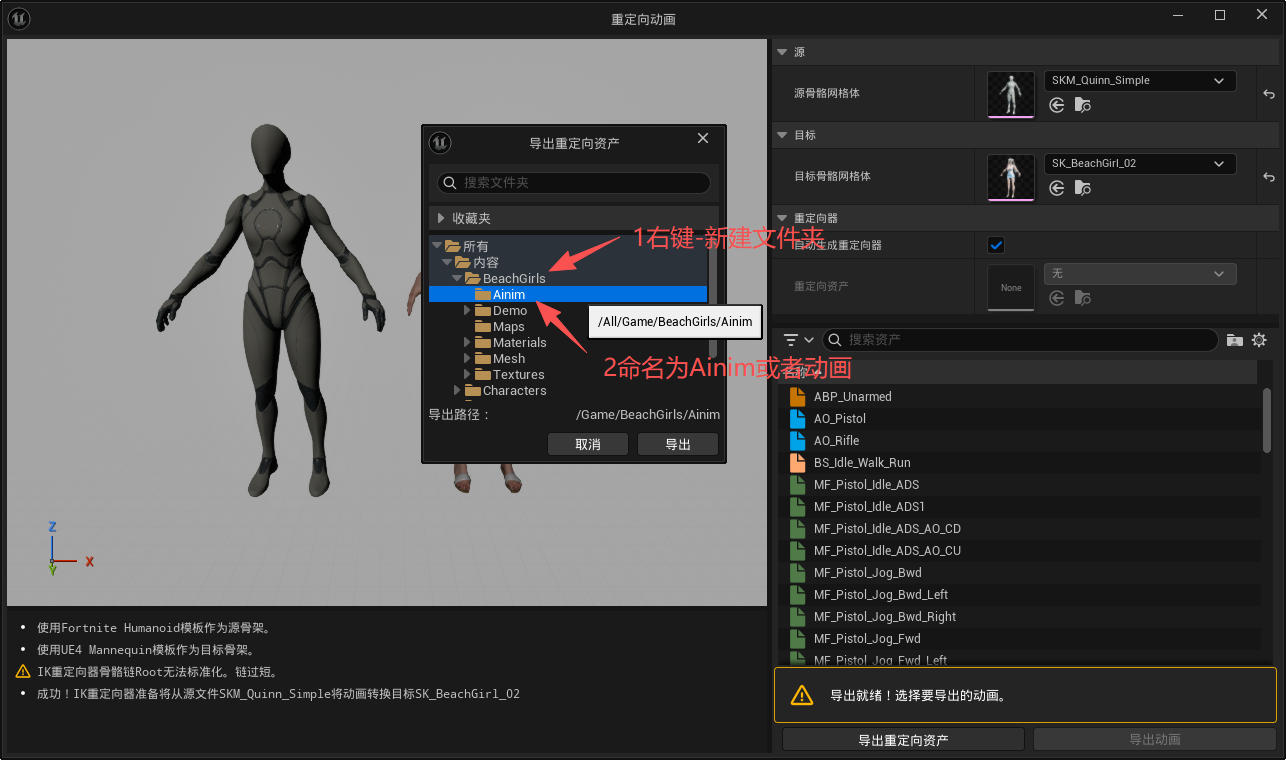Click BS_Idle_Walk_Run blend space icon
This screenshot has width=1286, height=760.
[x=797, y=463]
